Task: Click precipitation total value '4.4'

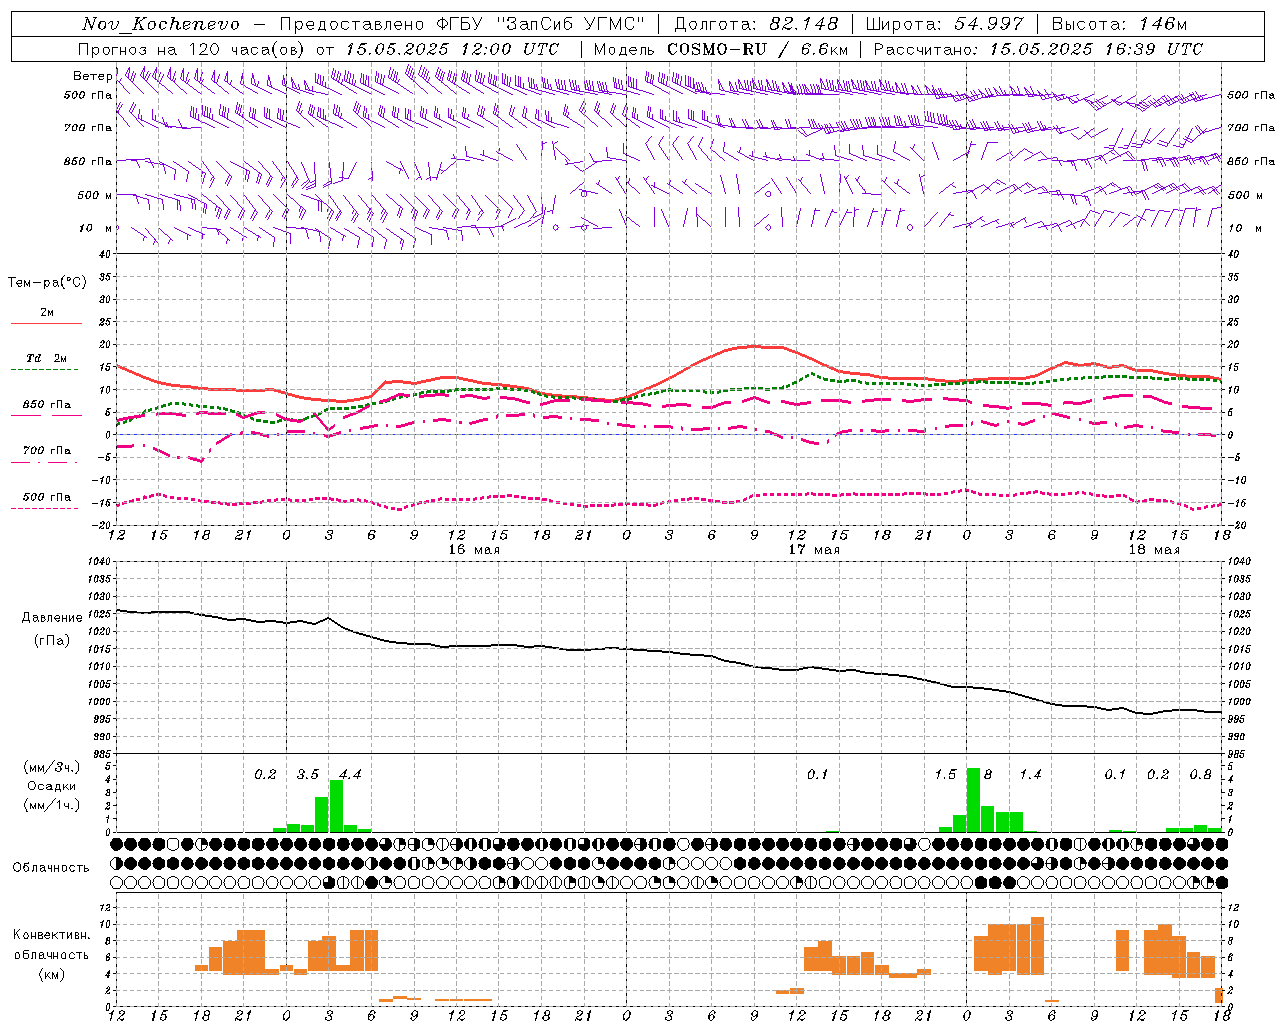Action: (x=350, y=775)
